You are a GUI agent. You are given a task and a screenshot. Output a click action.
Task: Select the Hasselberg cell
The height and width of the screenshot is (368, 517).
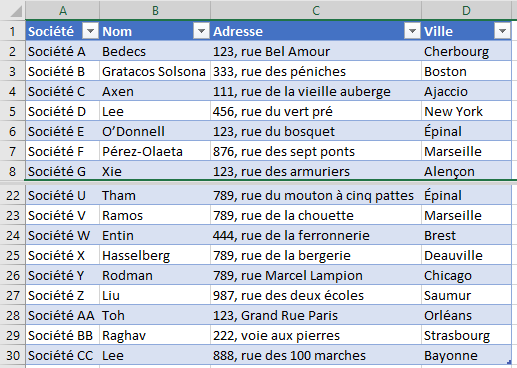point(155,255)
